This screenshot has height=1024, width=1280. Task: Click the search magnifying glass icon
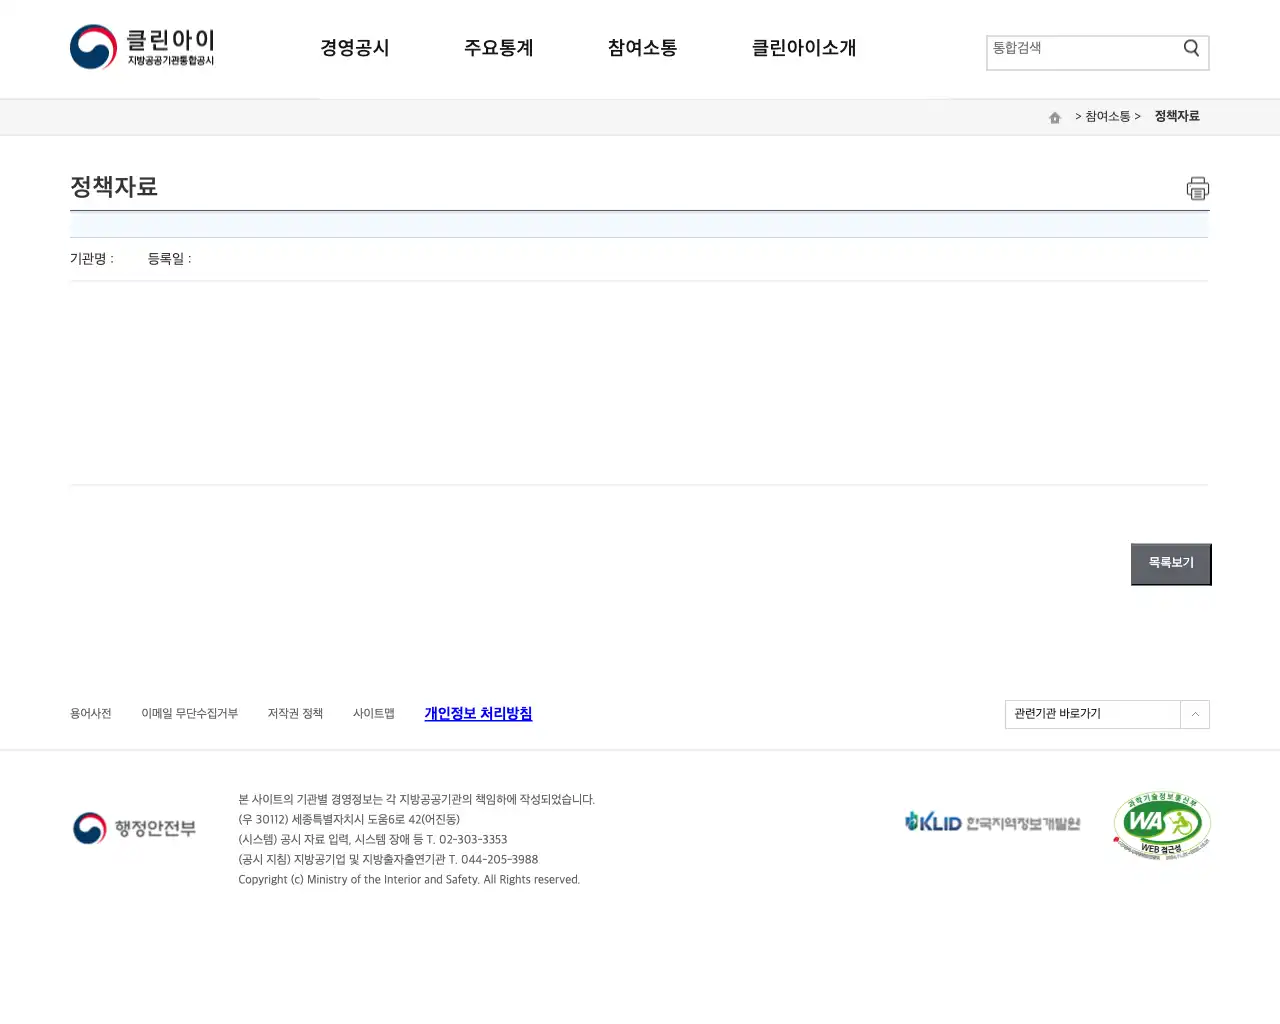pyautogui.click(x=1191, y=47)
